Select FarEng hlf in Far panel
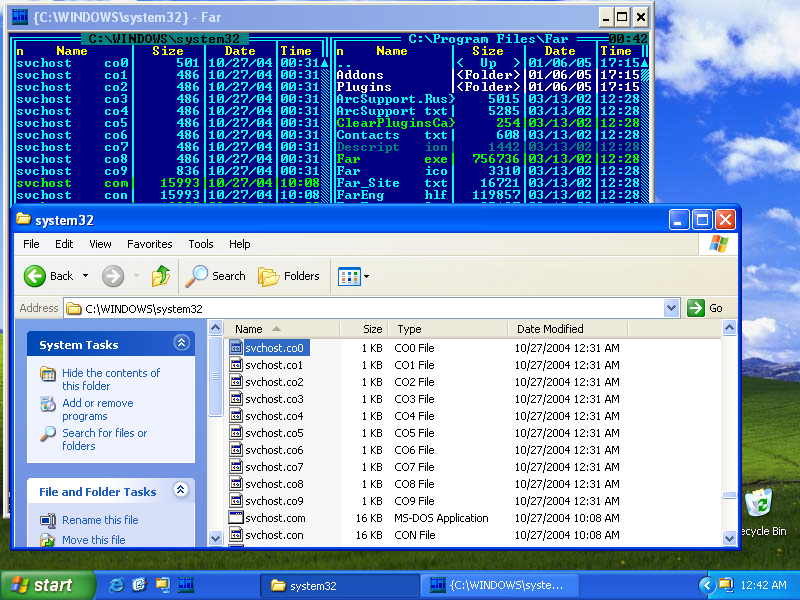 (x=488, y=195)
